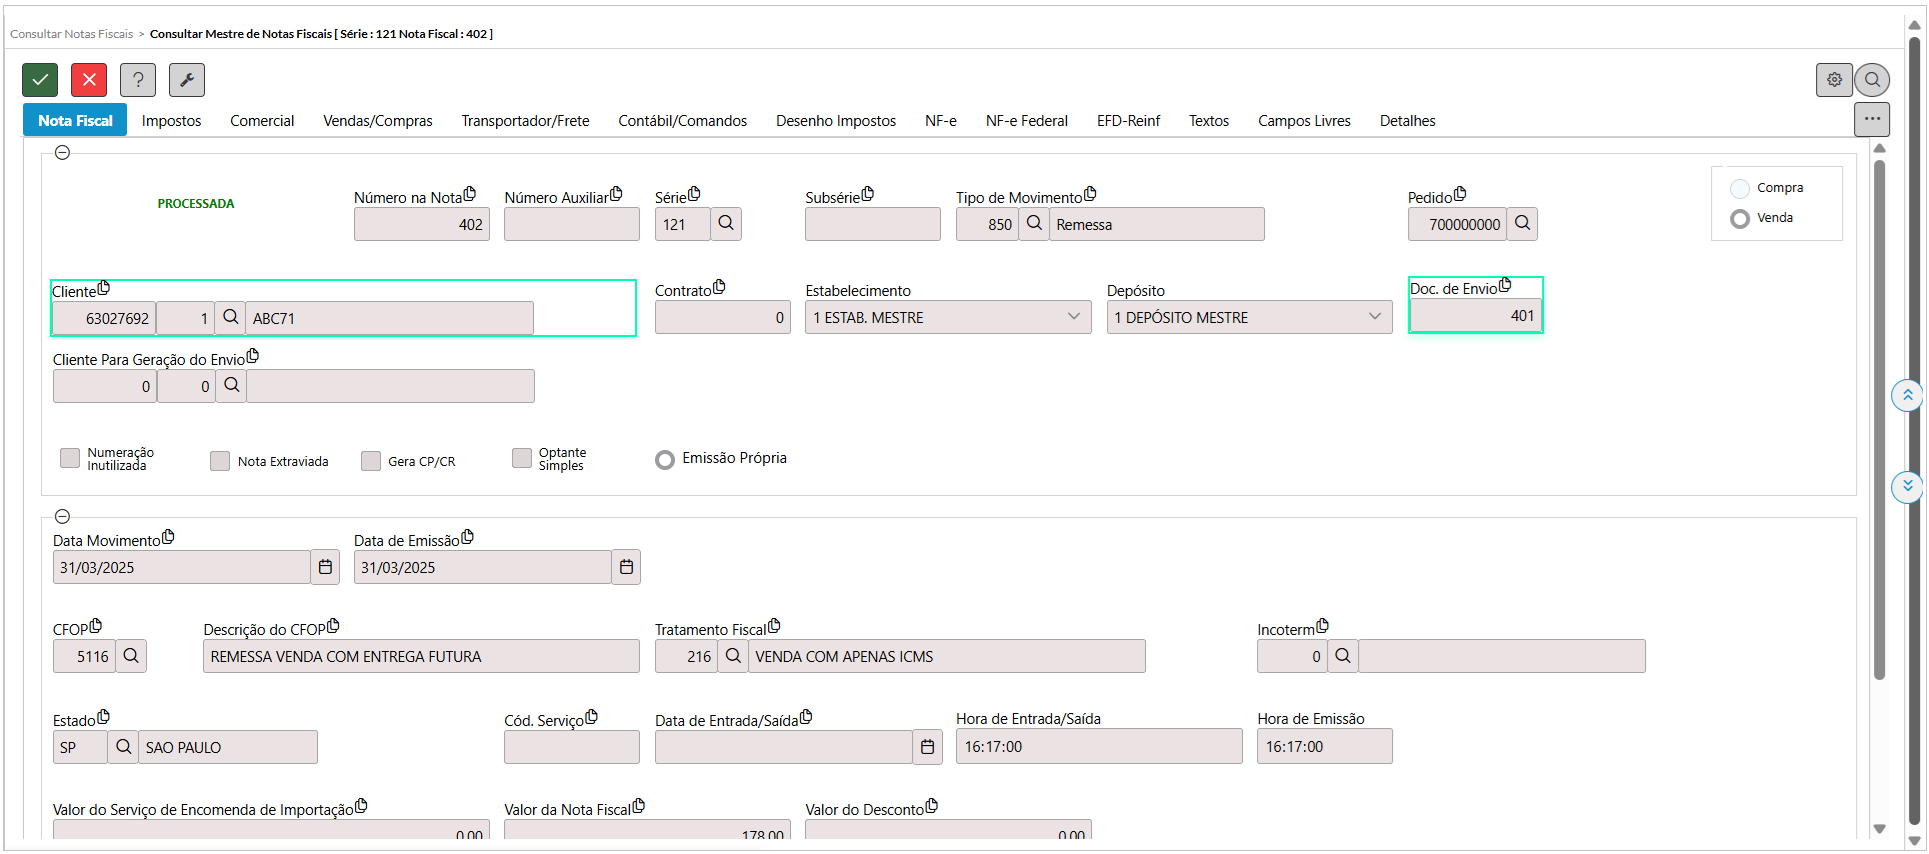Click the search icon next to Série field
The image size is (1929, 854).
click(726, 224)
